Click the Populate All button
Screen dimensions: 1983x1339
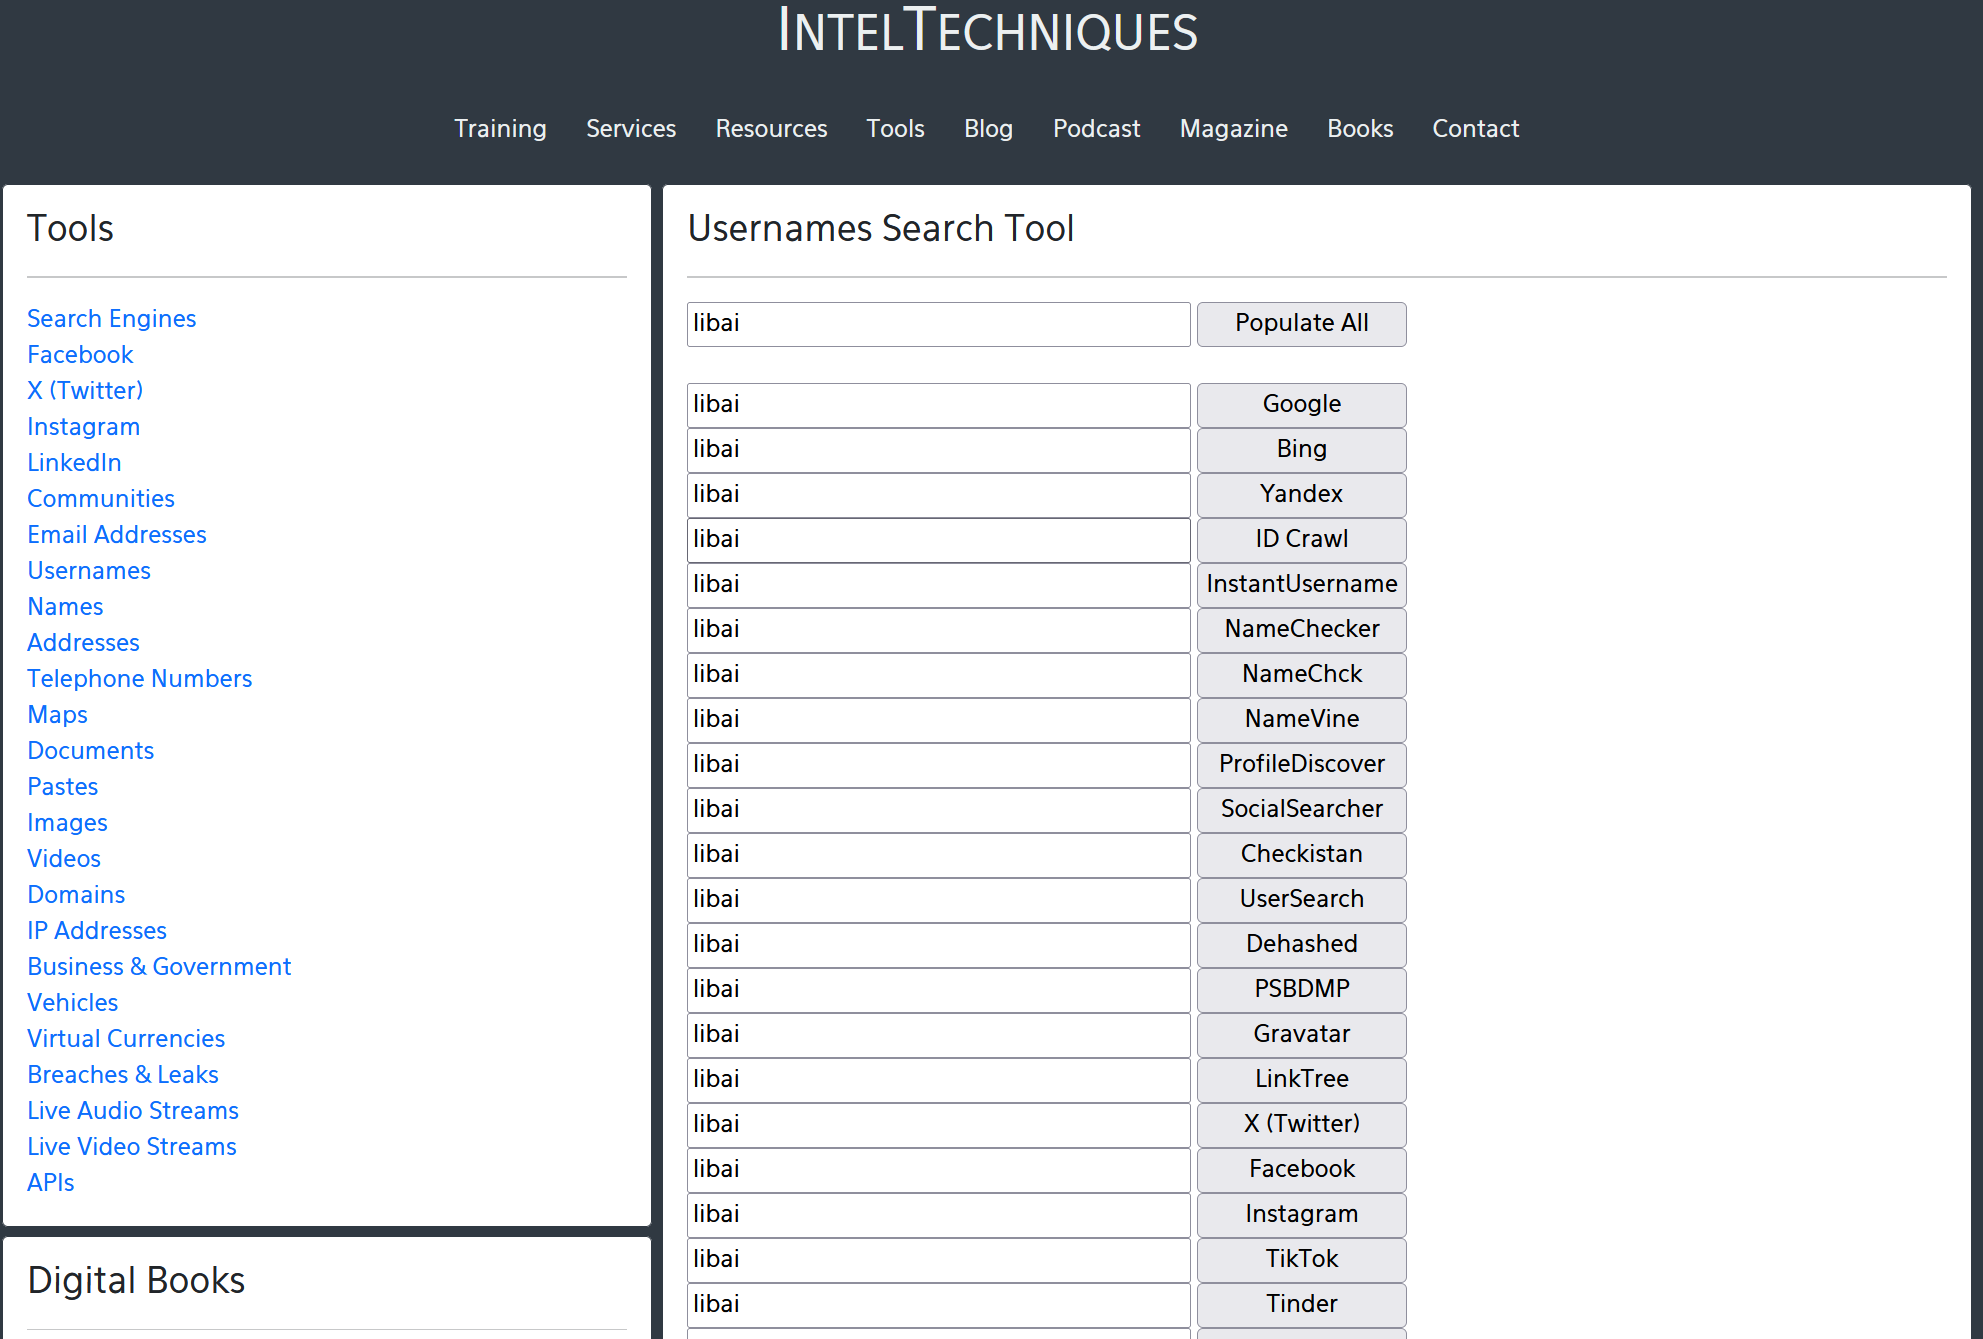pos(1301,324)
